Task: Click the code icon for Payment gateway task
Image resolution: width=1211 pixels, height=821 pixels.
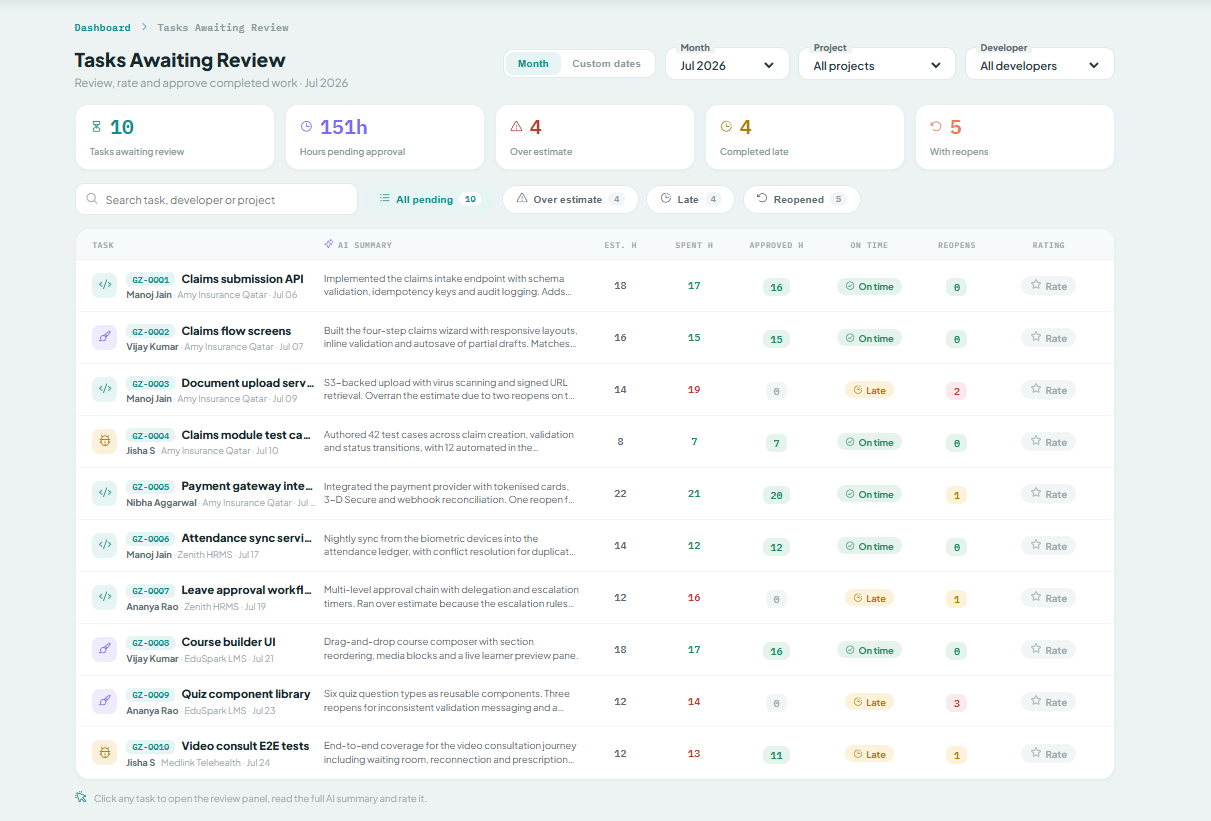Action: (x=104, y=494)
